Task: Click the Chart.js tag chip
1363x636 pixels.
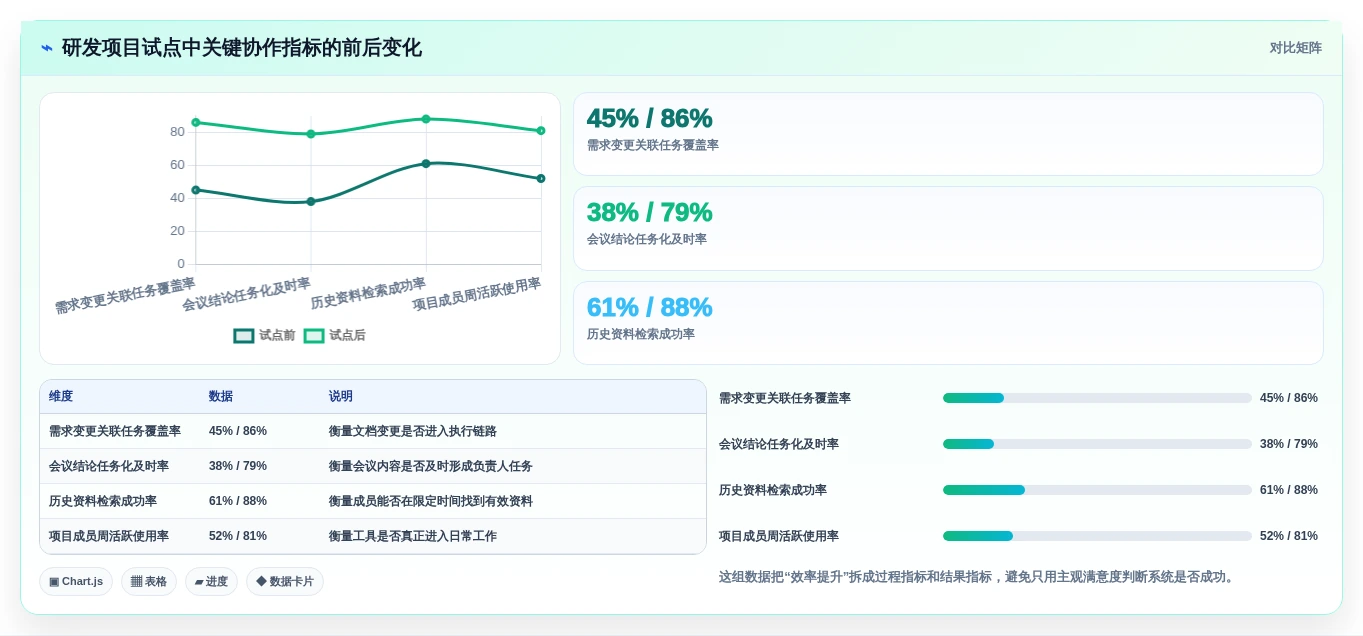Action: tap(76, 582)
